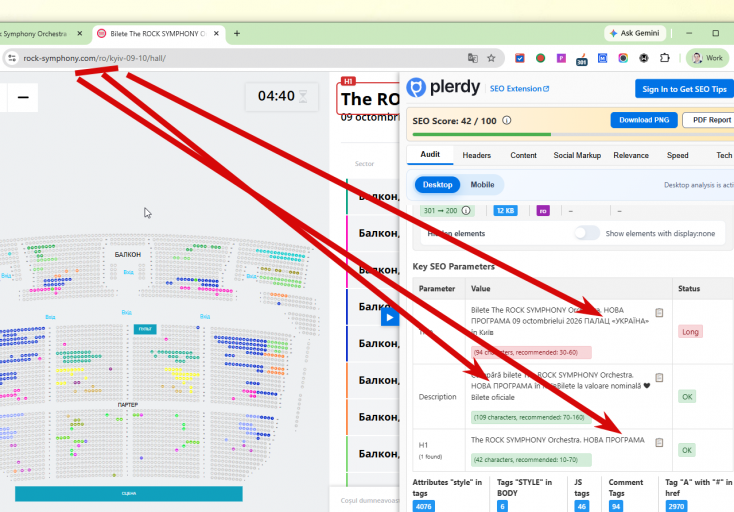734x512 pixels.
Task: Open the blue M extension icon
Action: 602,58
